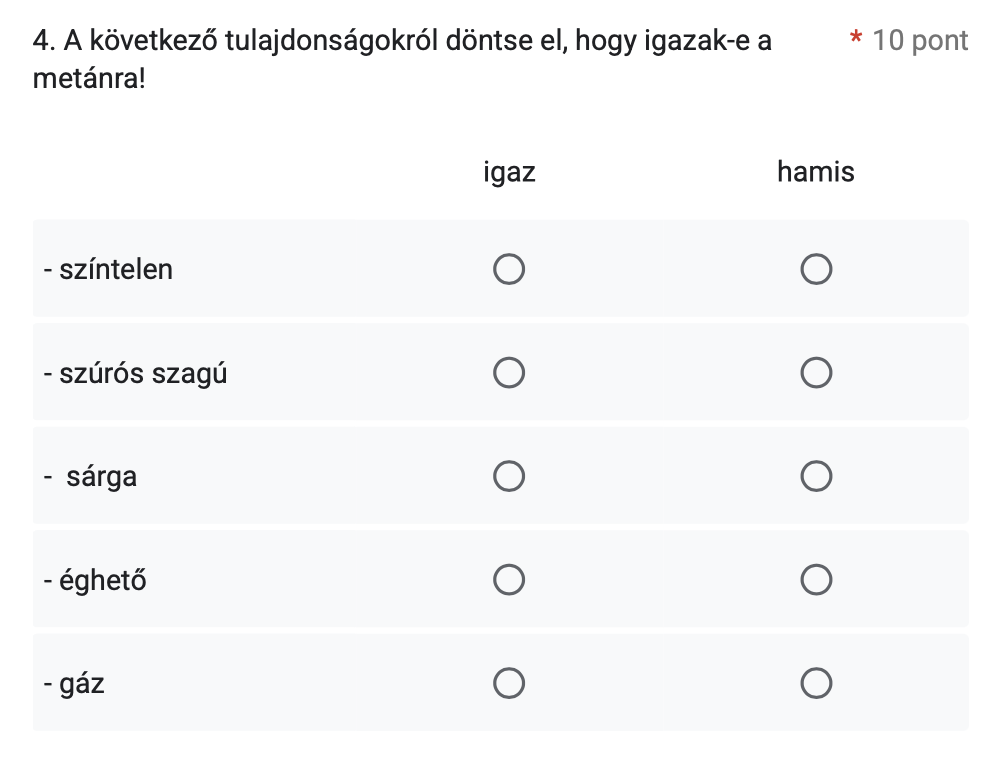Click the hamis column header

point(816,172)
